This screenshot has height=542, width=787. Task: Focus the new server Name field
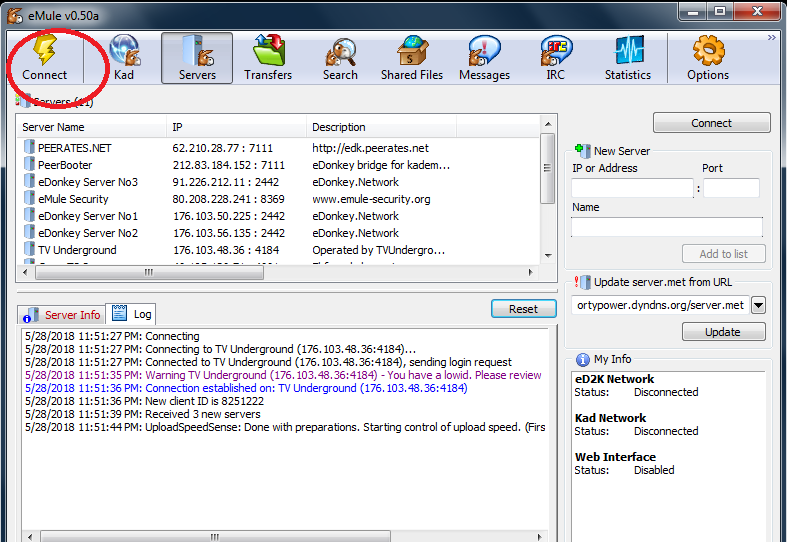tap(667, 227)
